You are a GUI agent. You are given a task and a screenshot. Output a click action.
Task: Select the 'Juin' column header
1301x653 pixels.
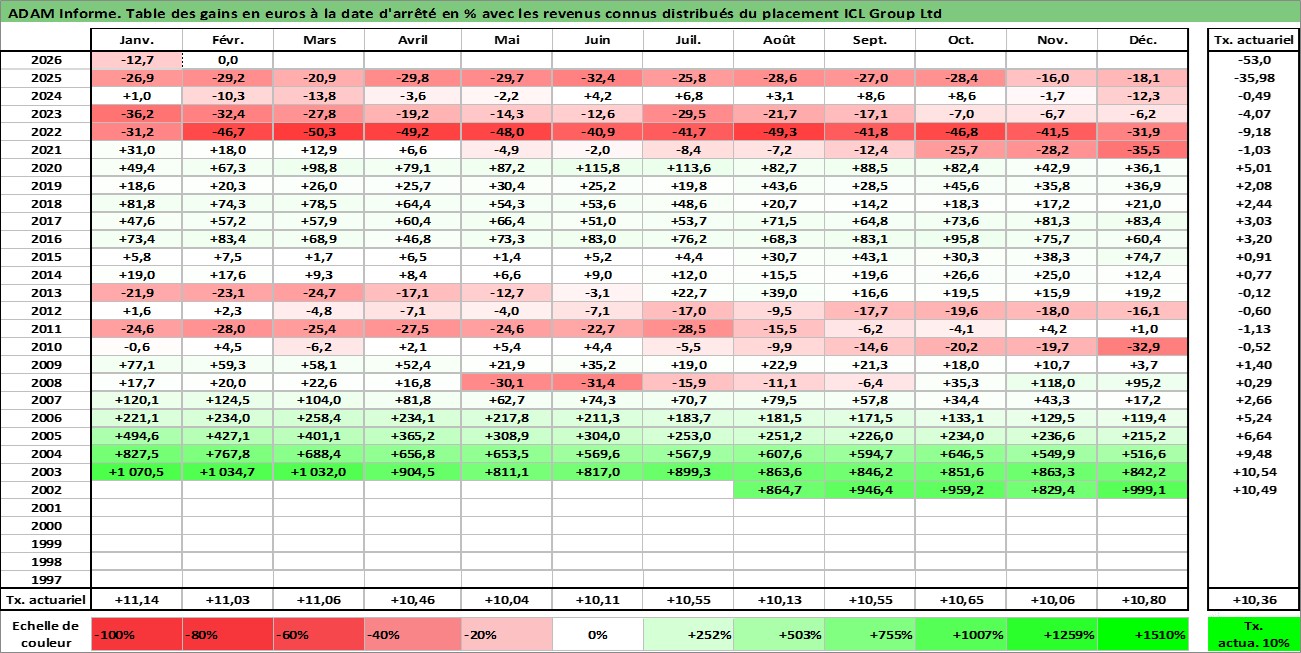[x=598, y=40]
